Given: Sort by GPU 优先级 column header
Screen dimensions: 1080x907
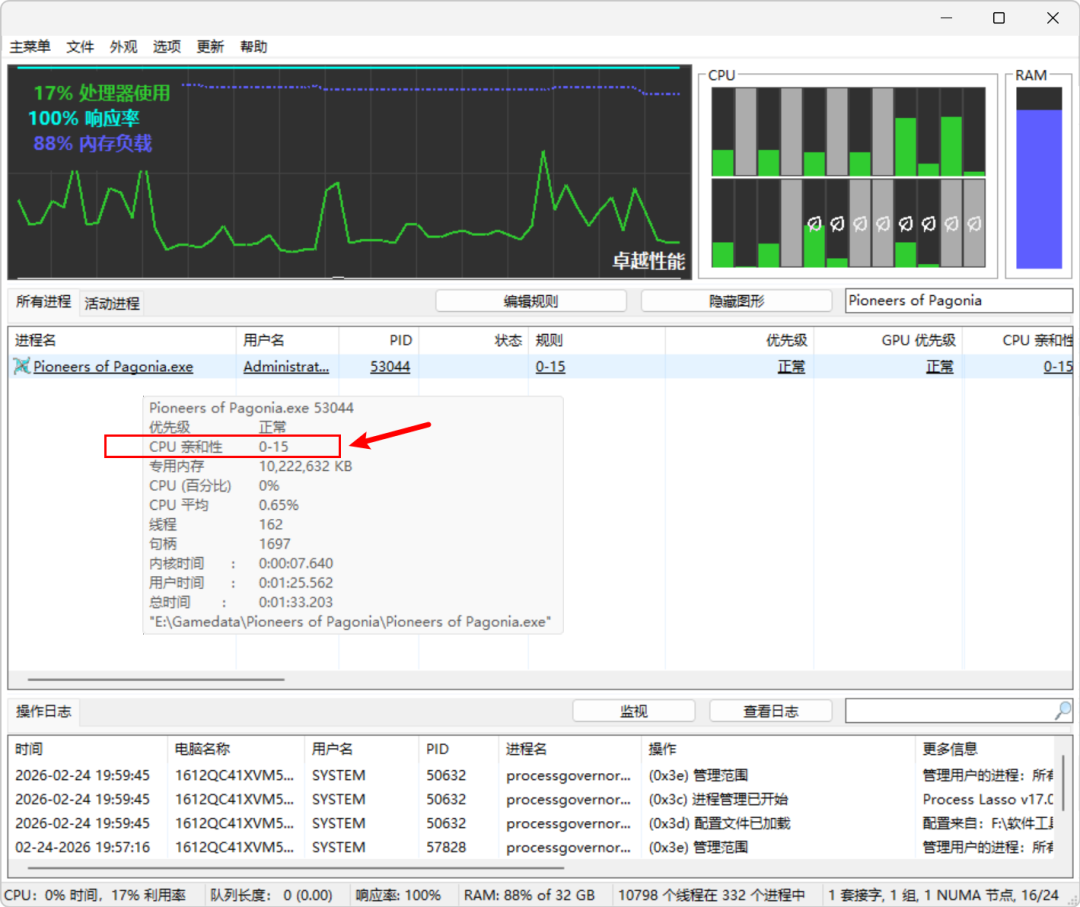Looking at the screenshot, I should point(888,340).
